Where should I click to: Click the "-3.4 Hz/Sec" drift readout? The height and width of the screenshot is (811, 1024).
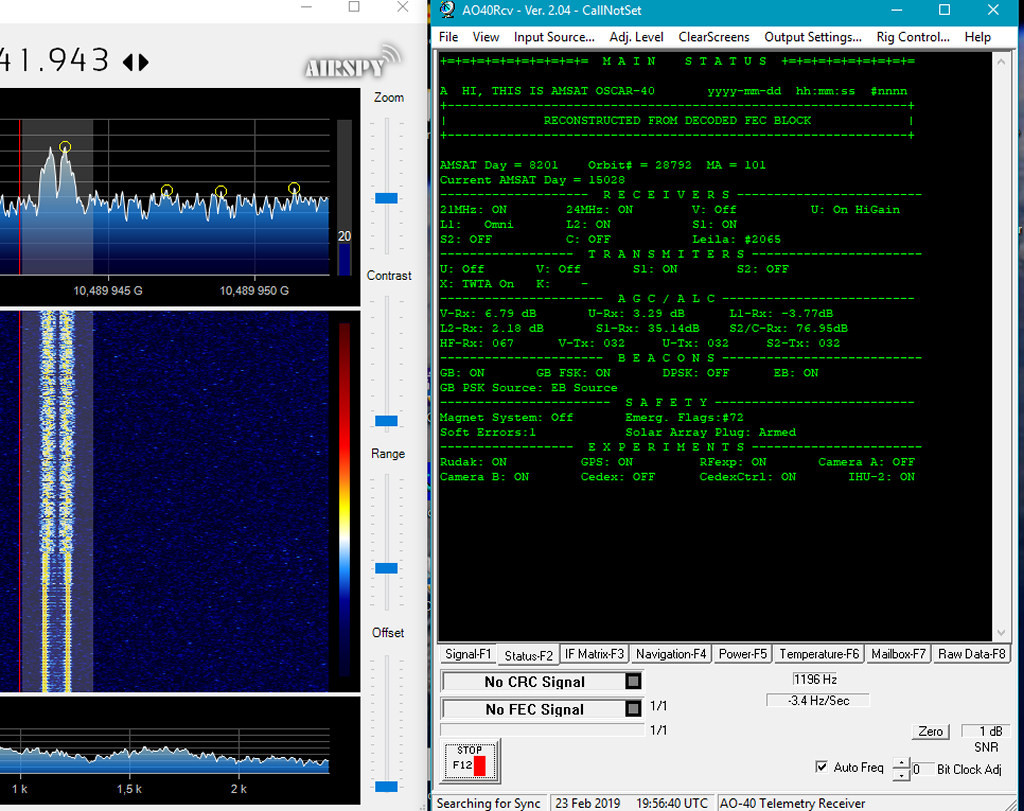818,701
